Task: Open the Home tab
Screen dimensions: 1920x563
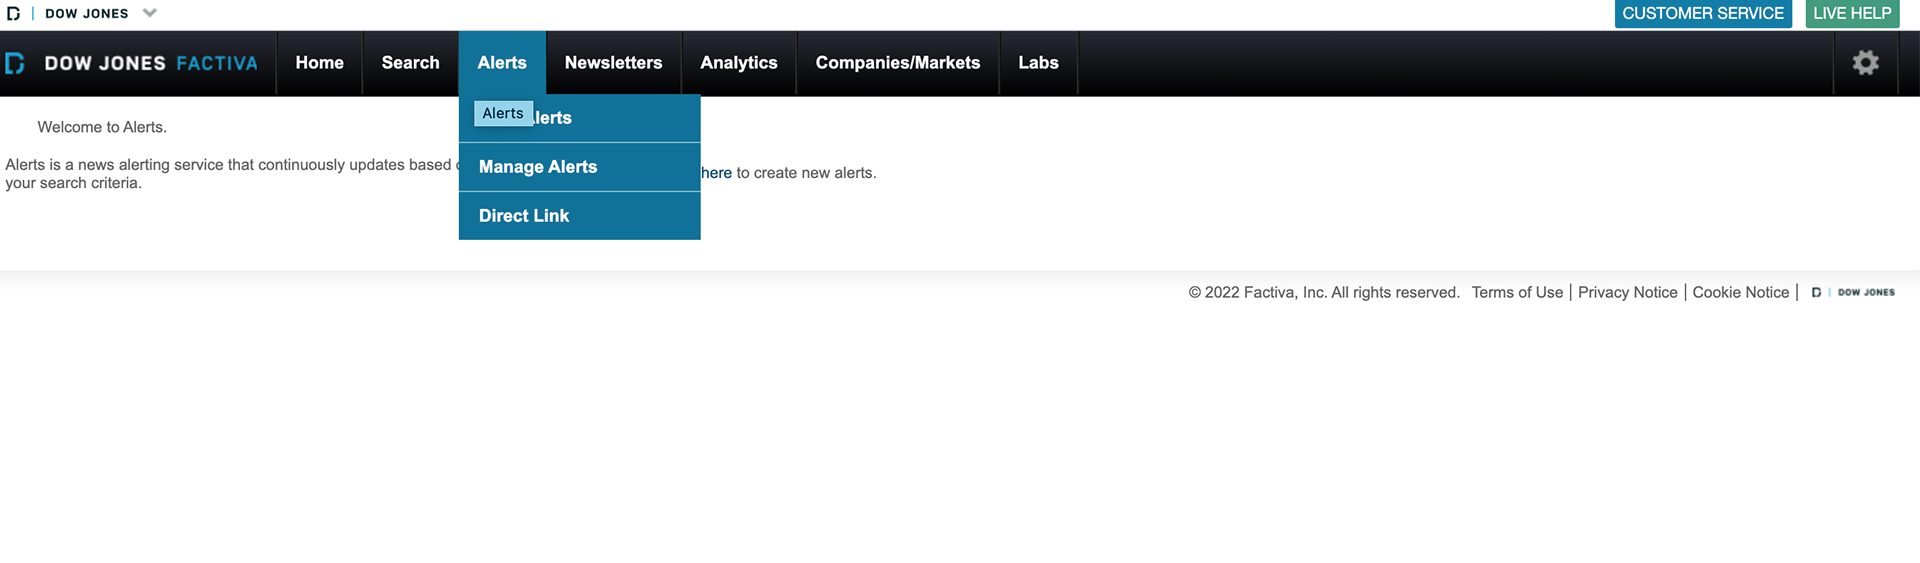Action: [319, 63]
